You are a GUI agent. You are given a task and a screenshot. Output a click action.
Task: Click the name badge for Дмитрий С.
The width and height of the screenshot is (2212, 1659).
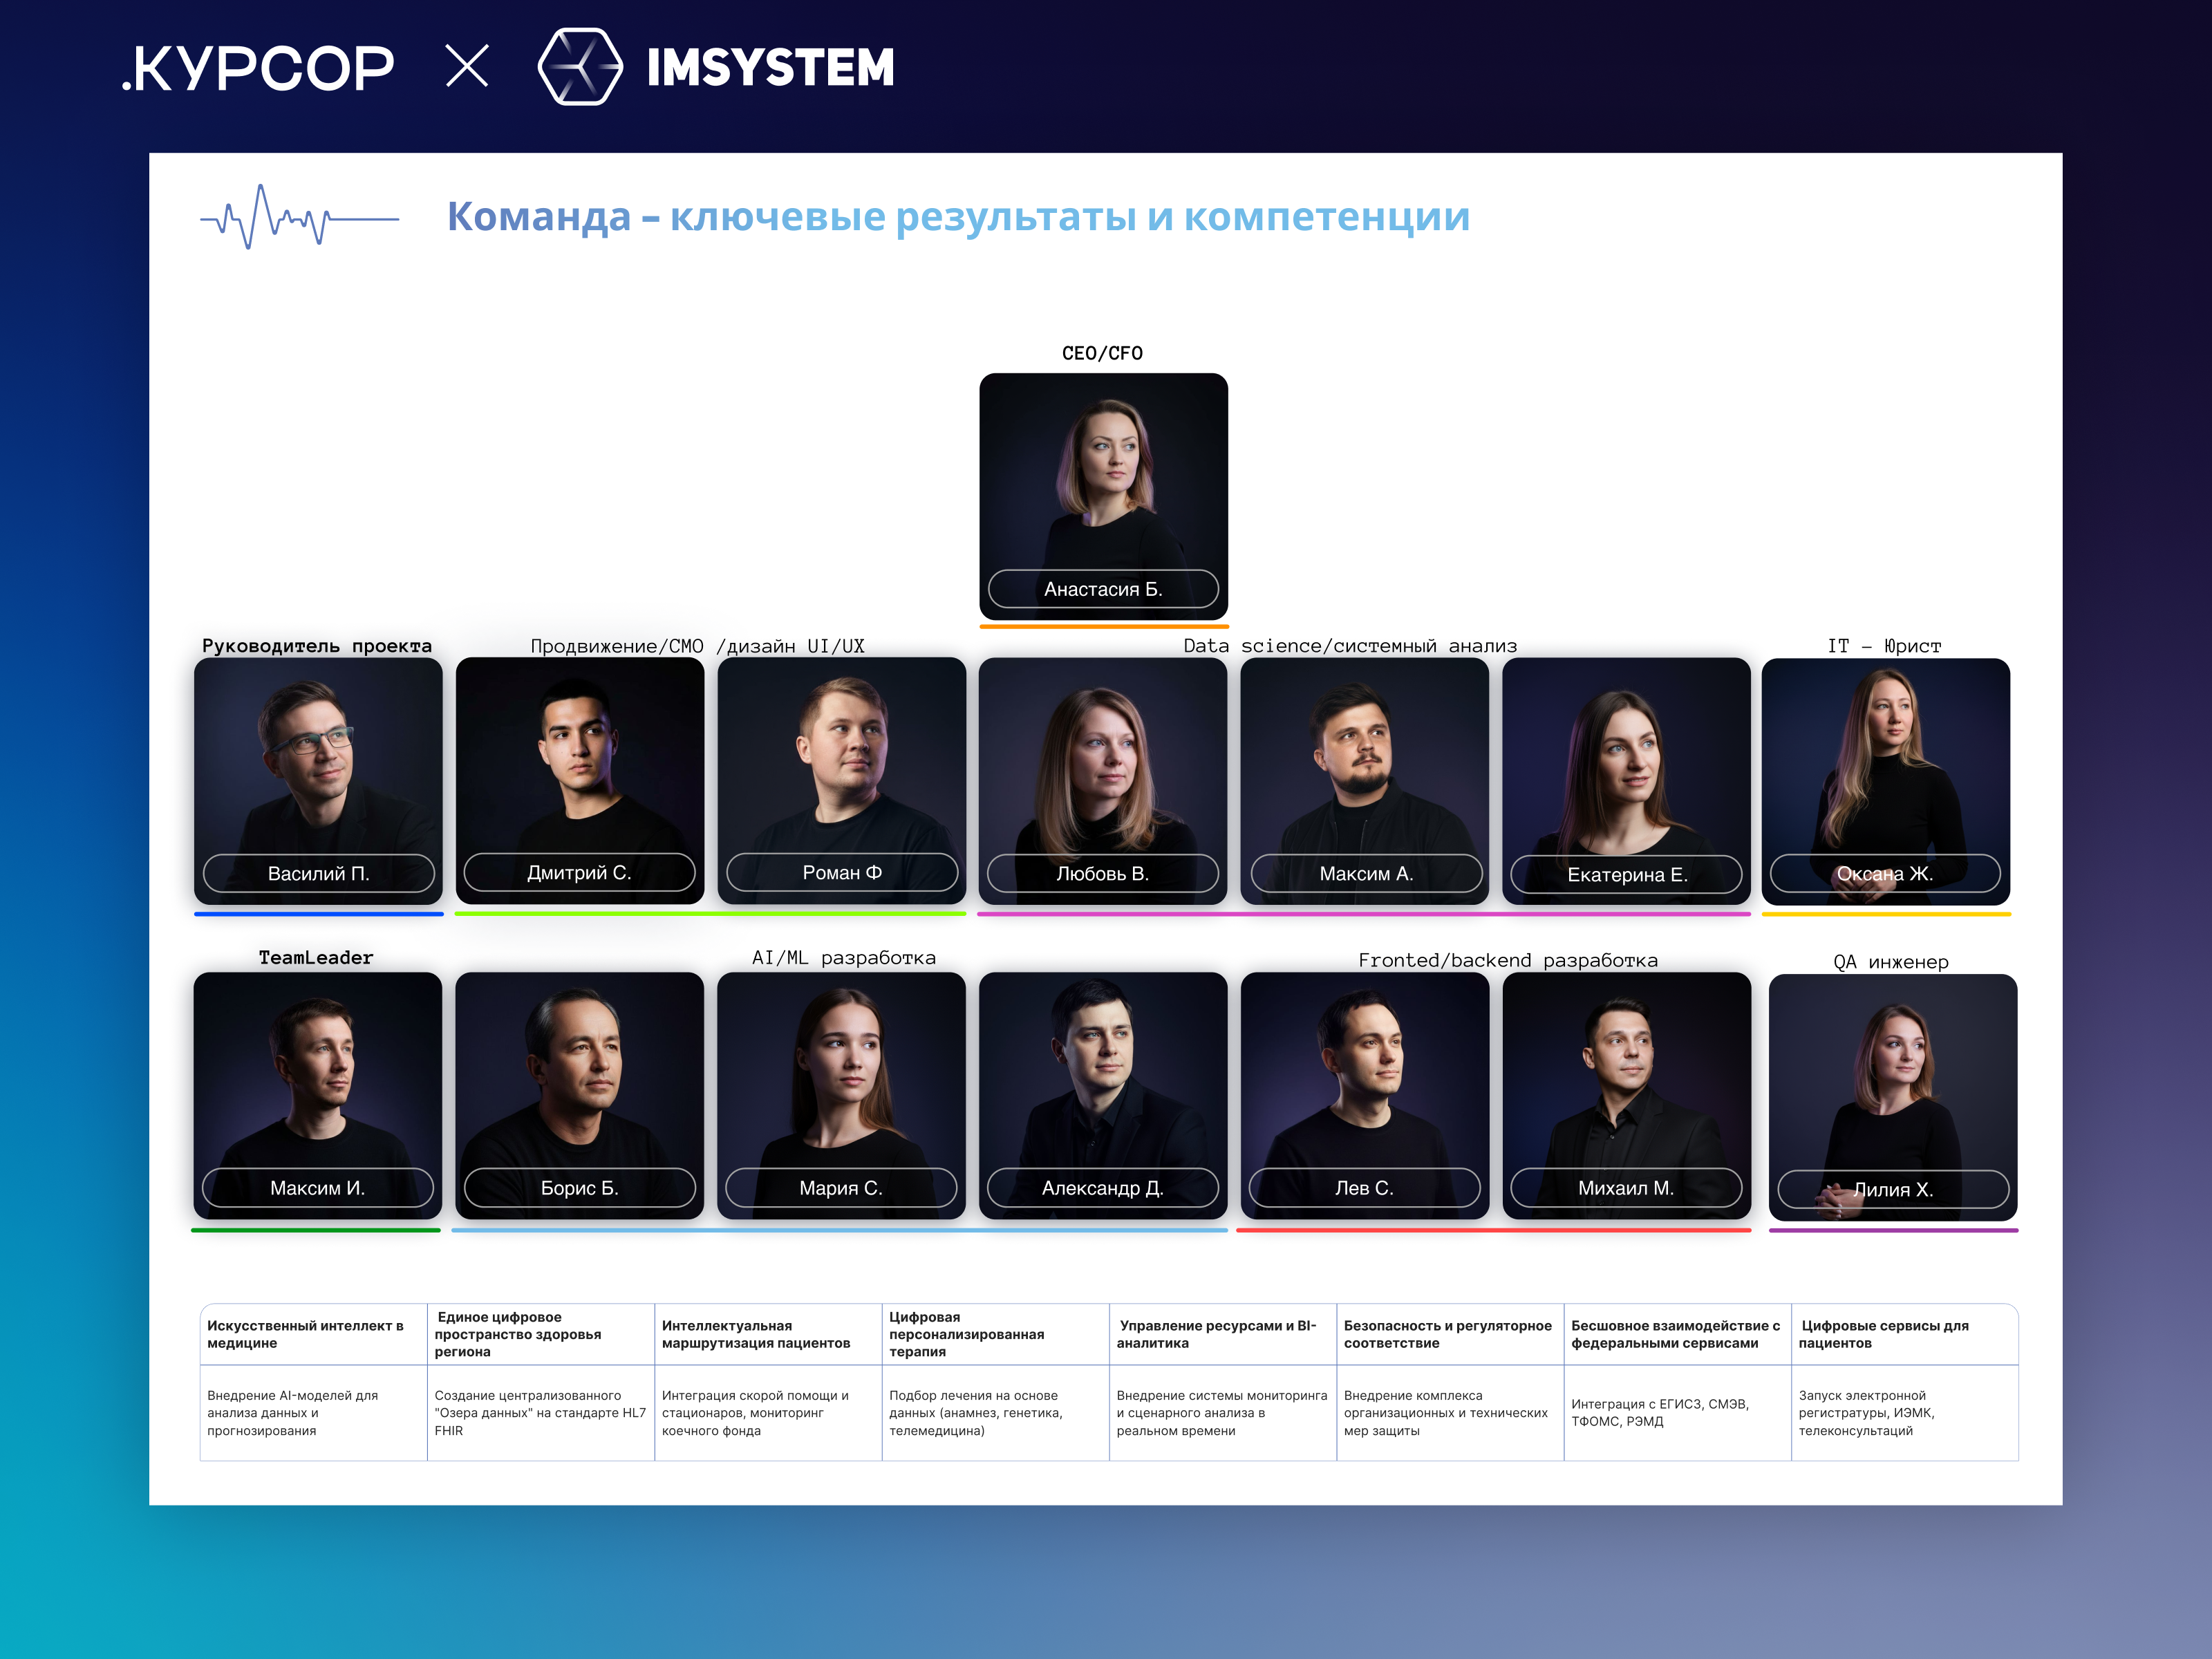[579, 873]
